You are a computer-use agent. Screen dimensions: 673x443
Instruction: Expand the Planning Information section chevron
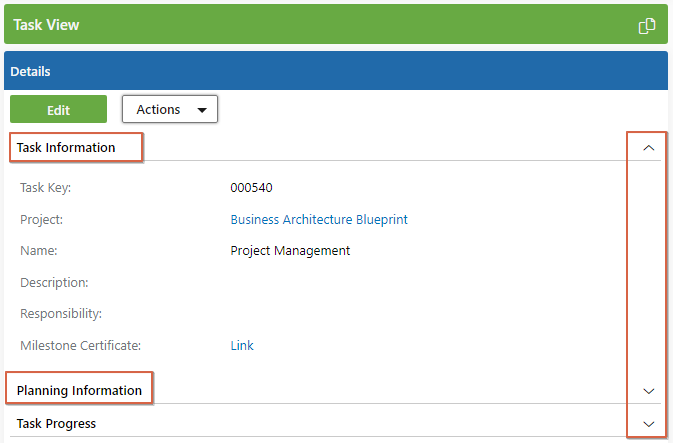pos(649,391)
